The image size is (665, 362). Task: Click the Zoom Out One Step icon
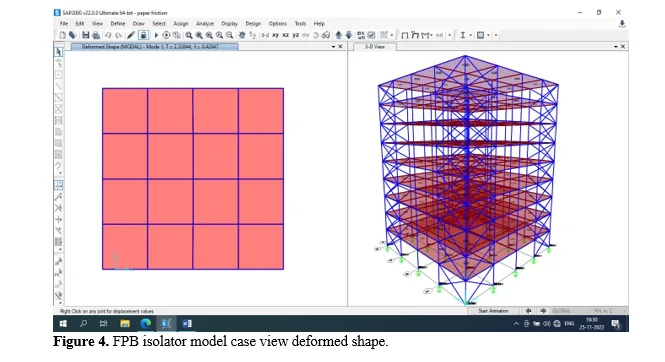229,35
